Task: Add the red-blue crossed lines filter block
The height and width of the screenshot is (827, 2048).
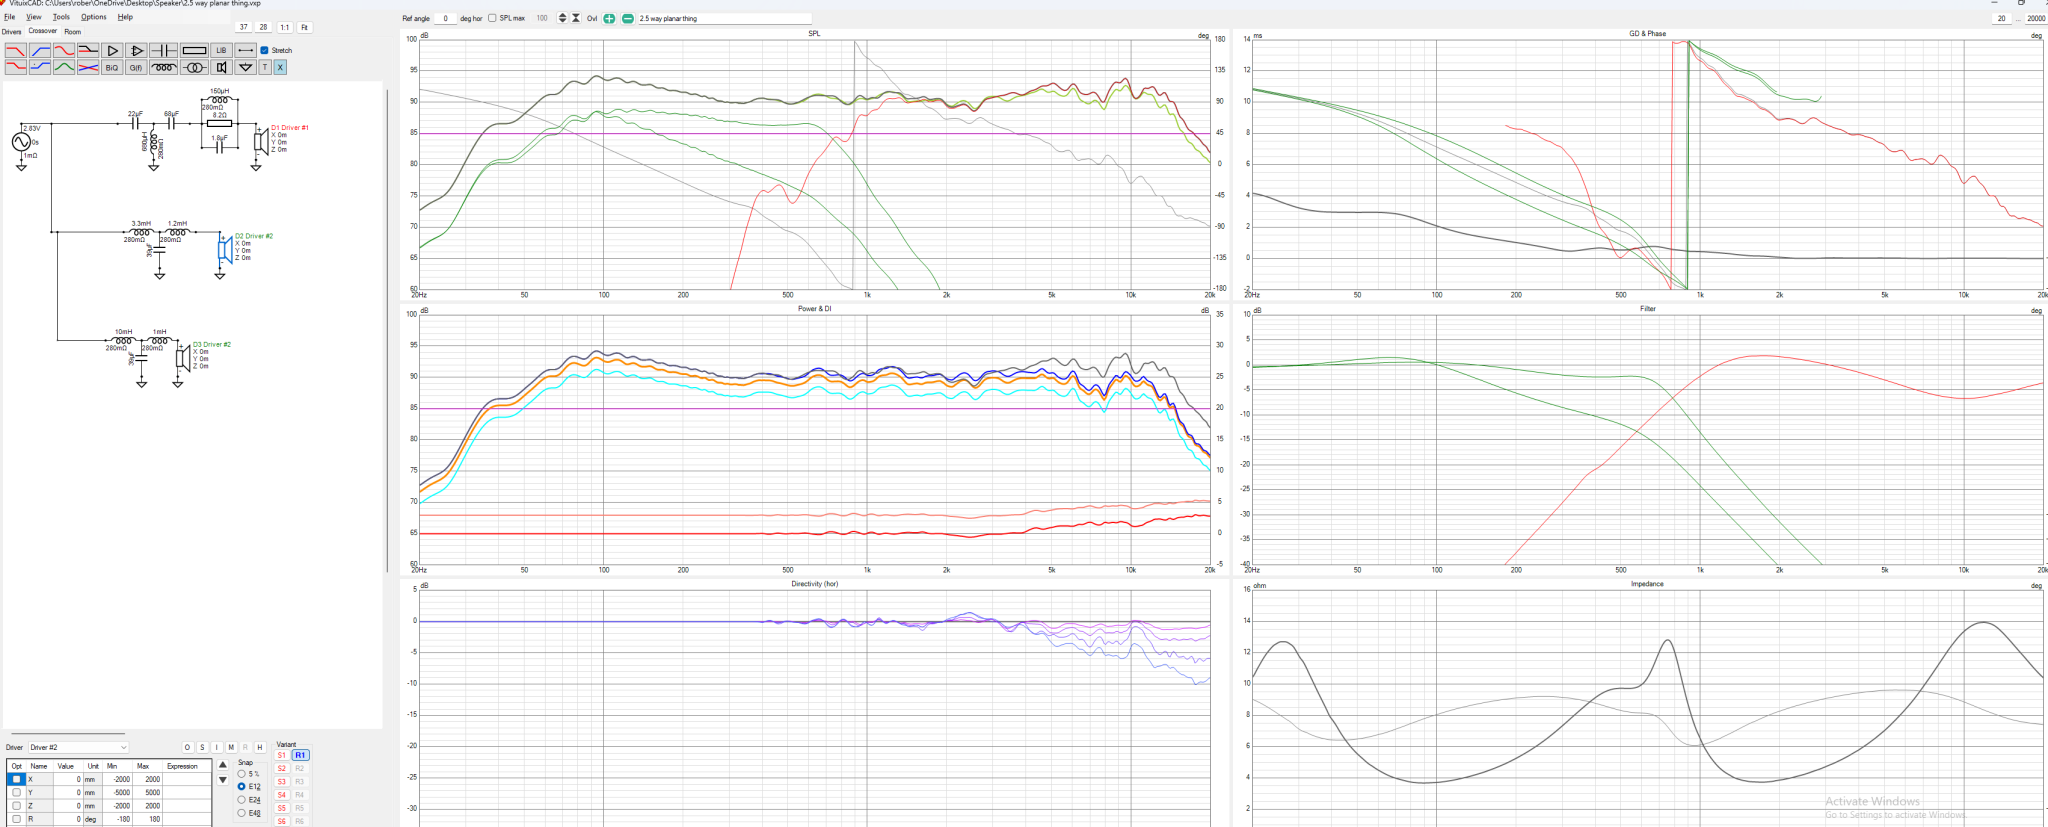Action: [88, 67]
